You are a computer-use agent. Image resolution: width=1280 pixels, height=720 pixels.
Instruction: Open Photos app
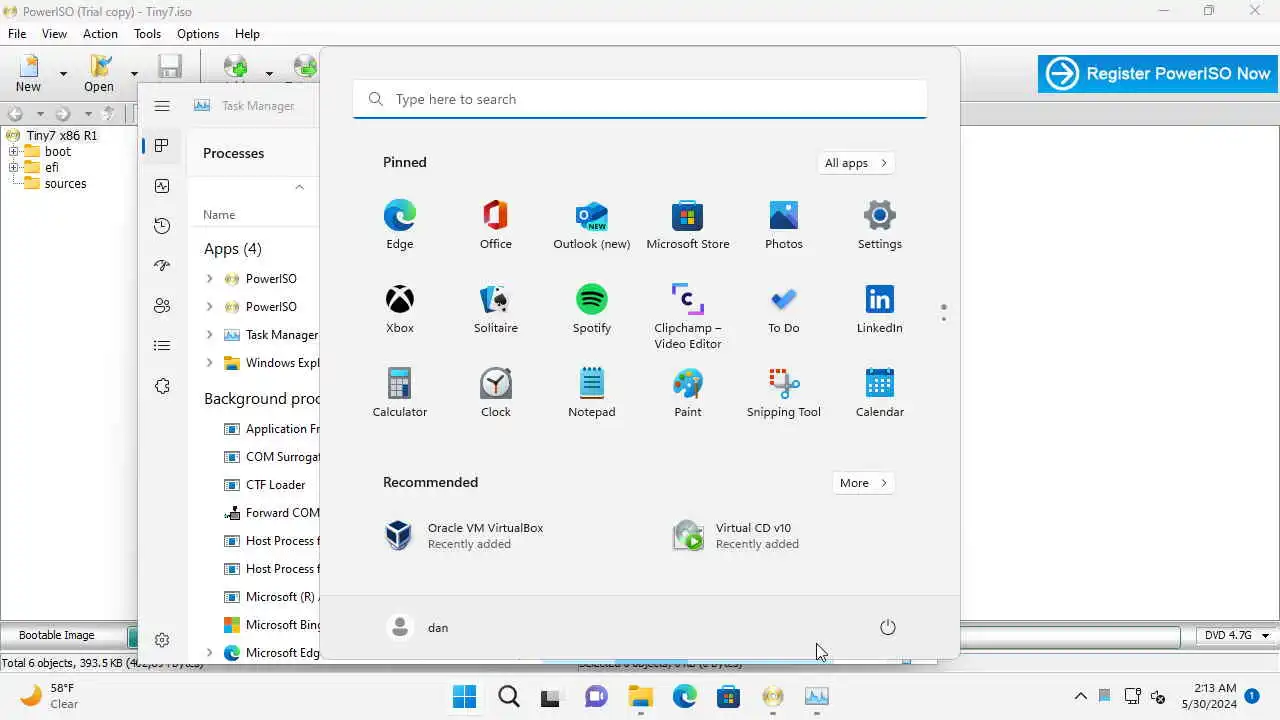point(783,225)
